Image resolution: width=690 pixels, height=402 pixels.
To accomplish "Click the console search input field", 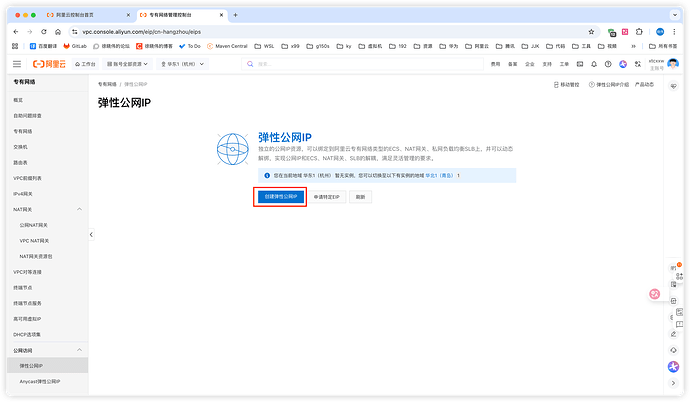I will 330,64.
